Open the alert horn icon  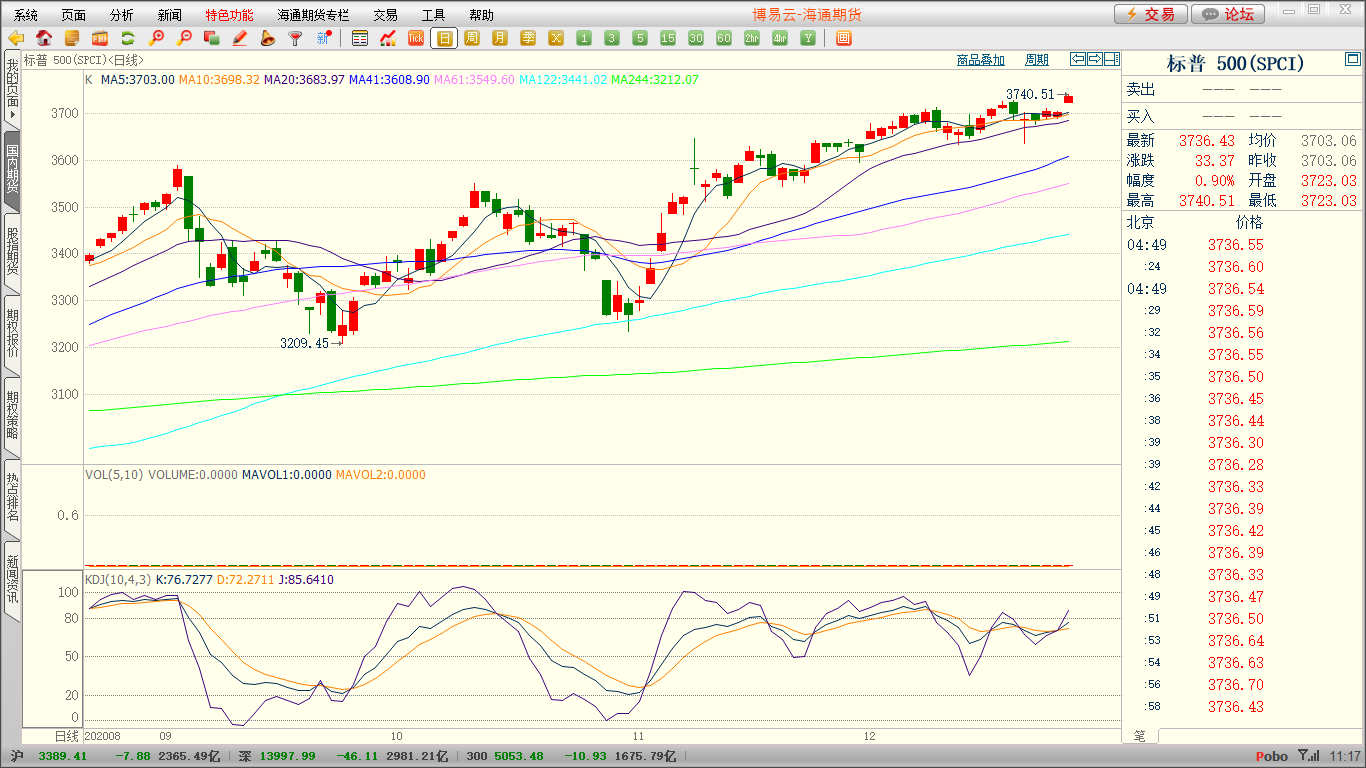[x=268, y=38]
